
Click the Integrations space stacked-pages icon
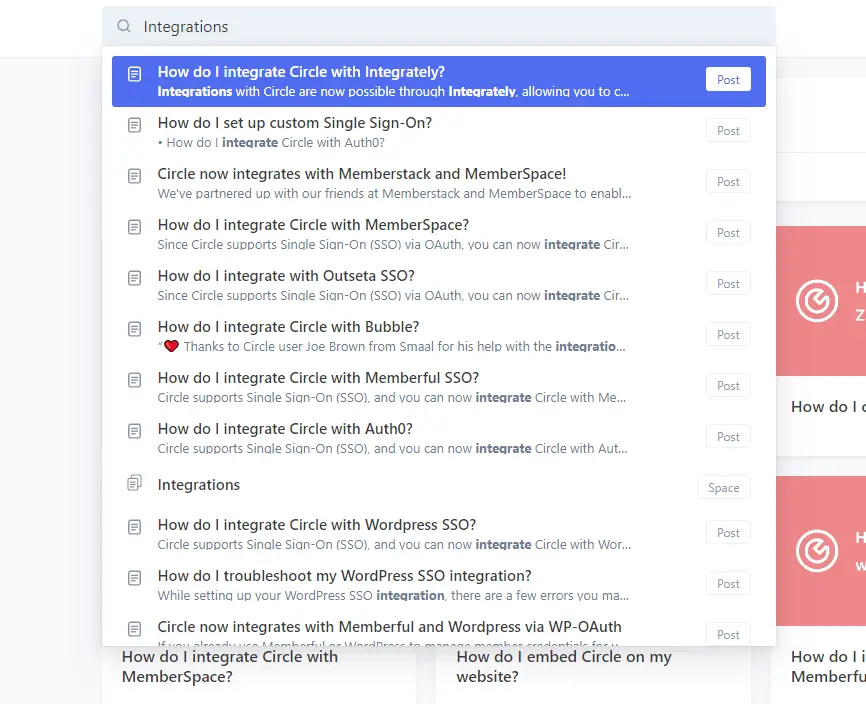point(134,484)
